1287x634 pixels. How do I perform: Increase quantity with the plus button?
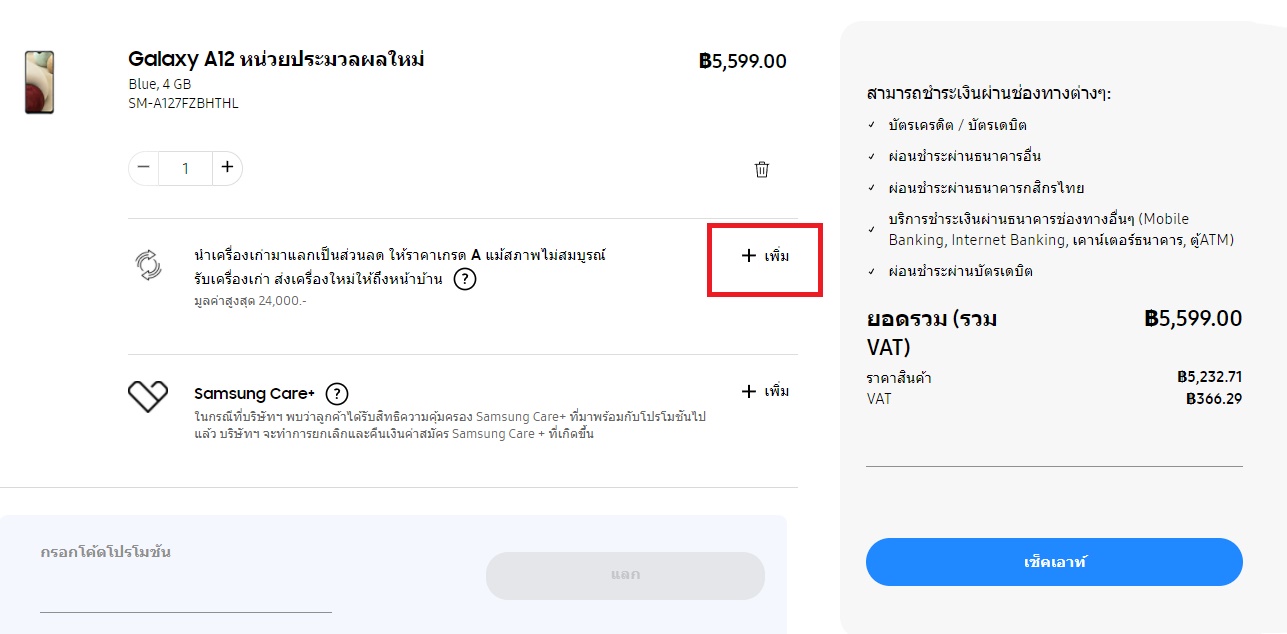tap(227, 167)
